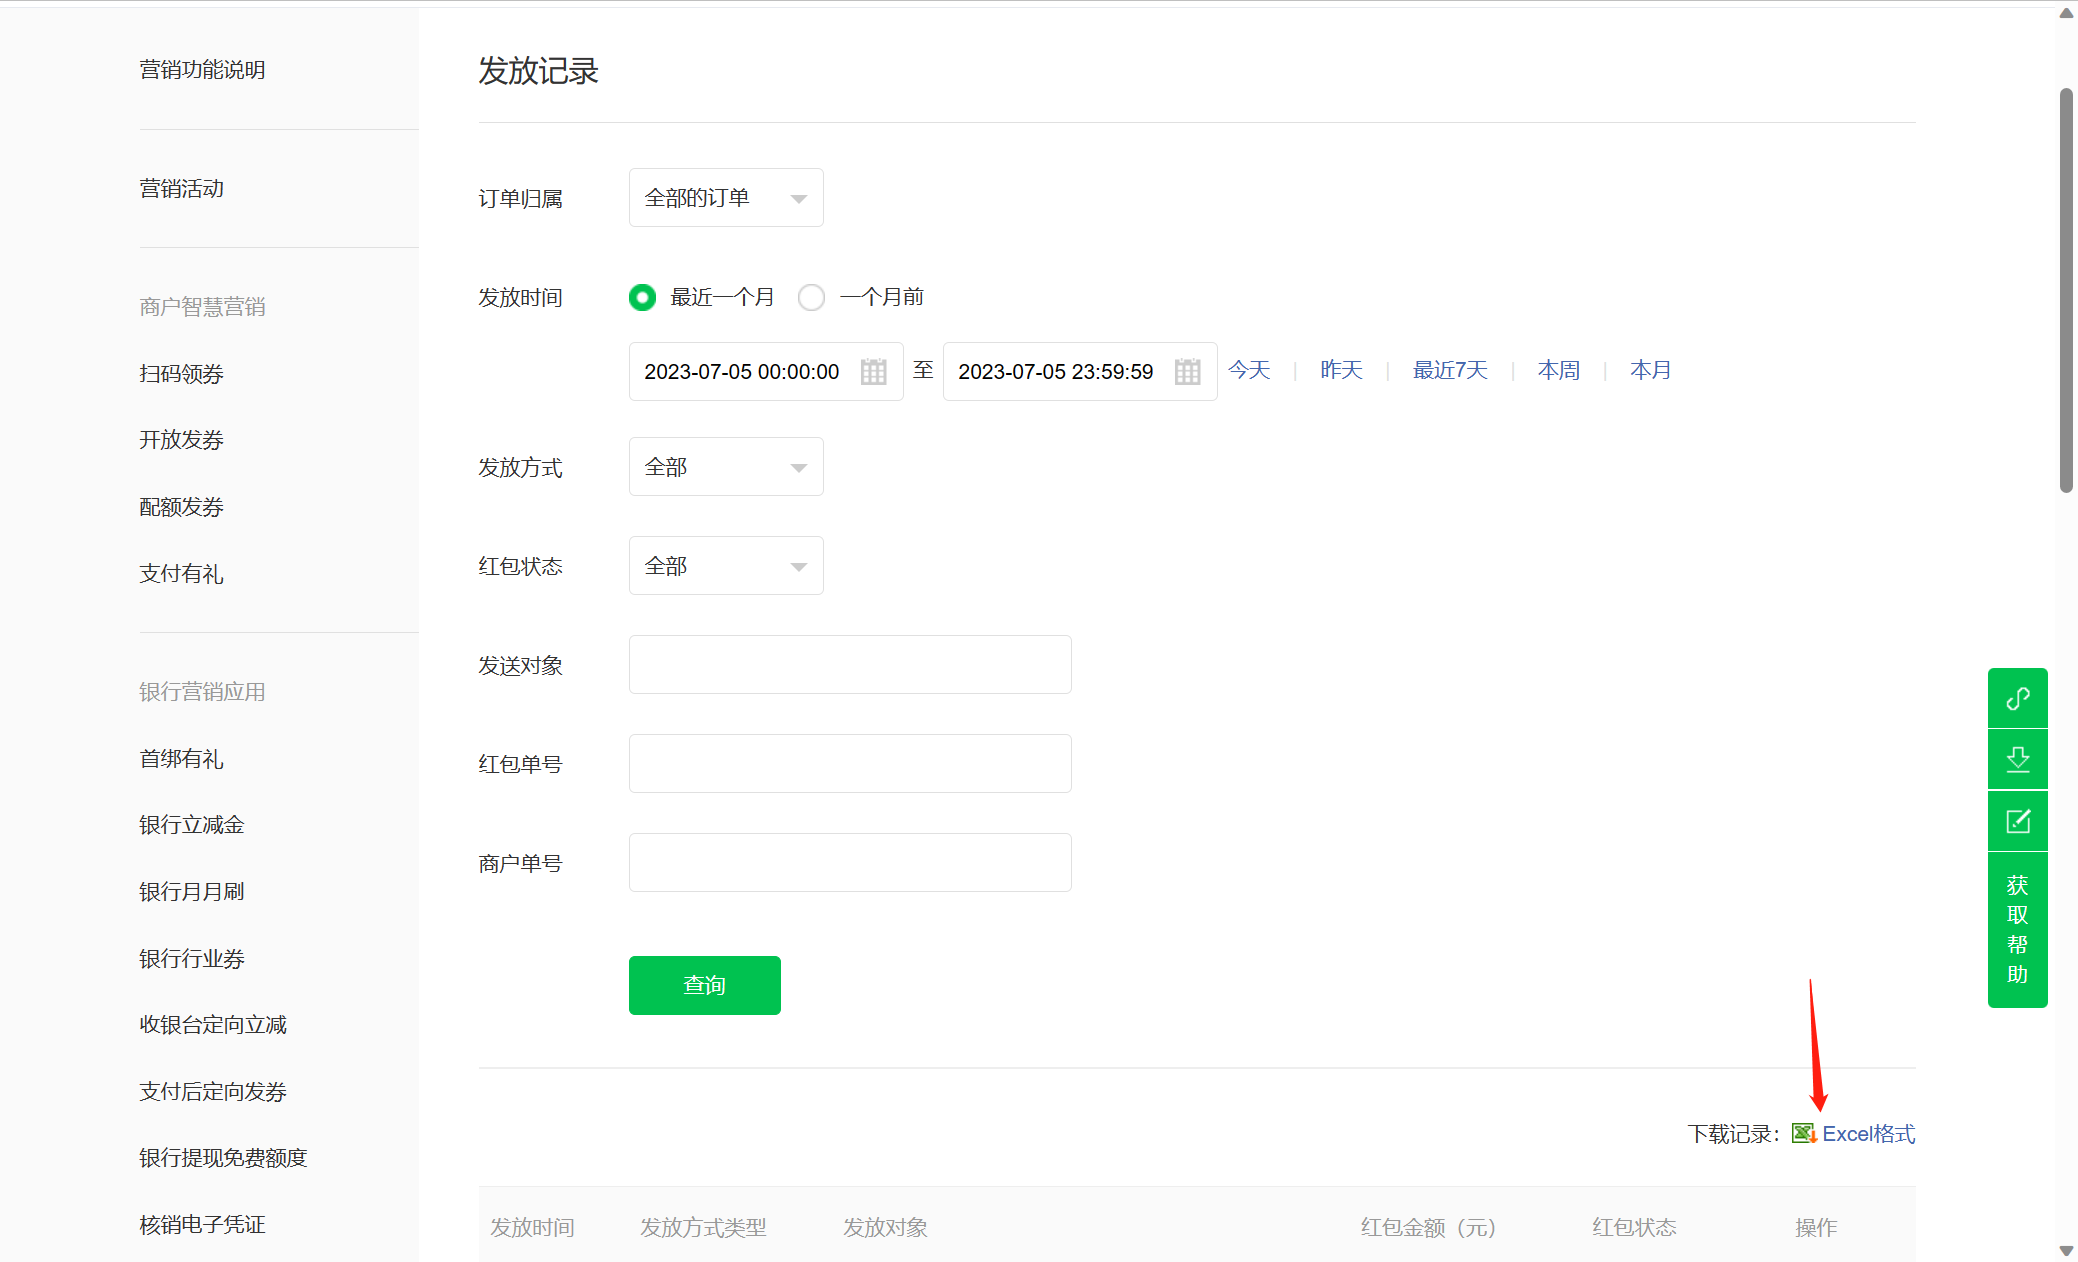Expand the 红包状态 dropdown
2078x1262 pixels.
(726, 566)
